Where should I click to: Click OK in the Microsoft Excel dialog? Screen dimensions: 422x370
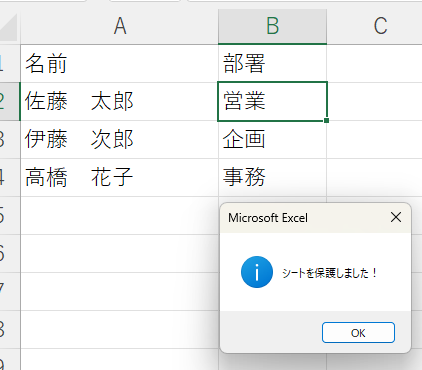pyautogui.click(x=358, y=332)
